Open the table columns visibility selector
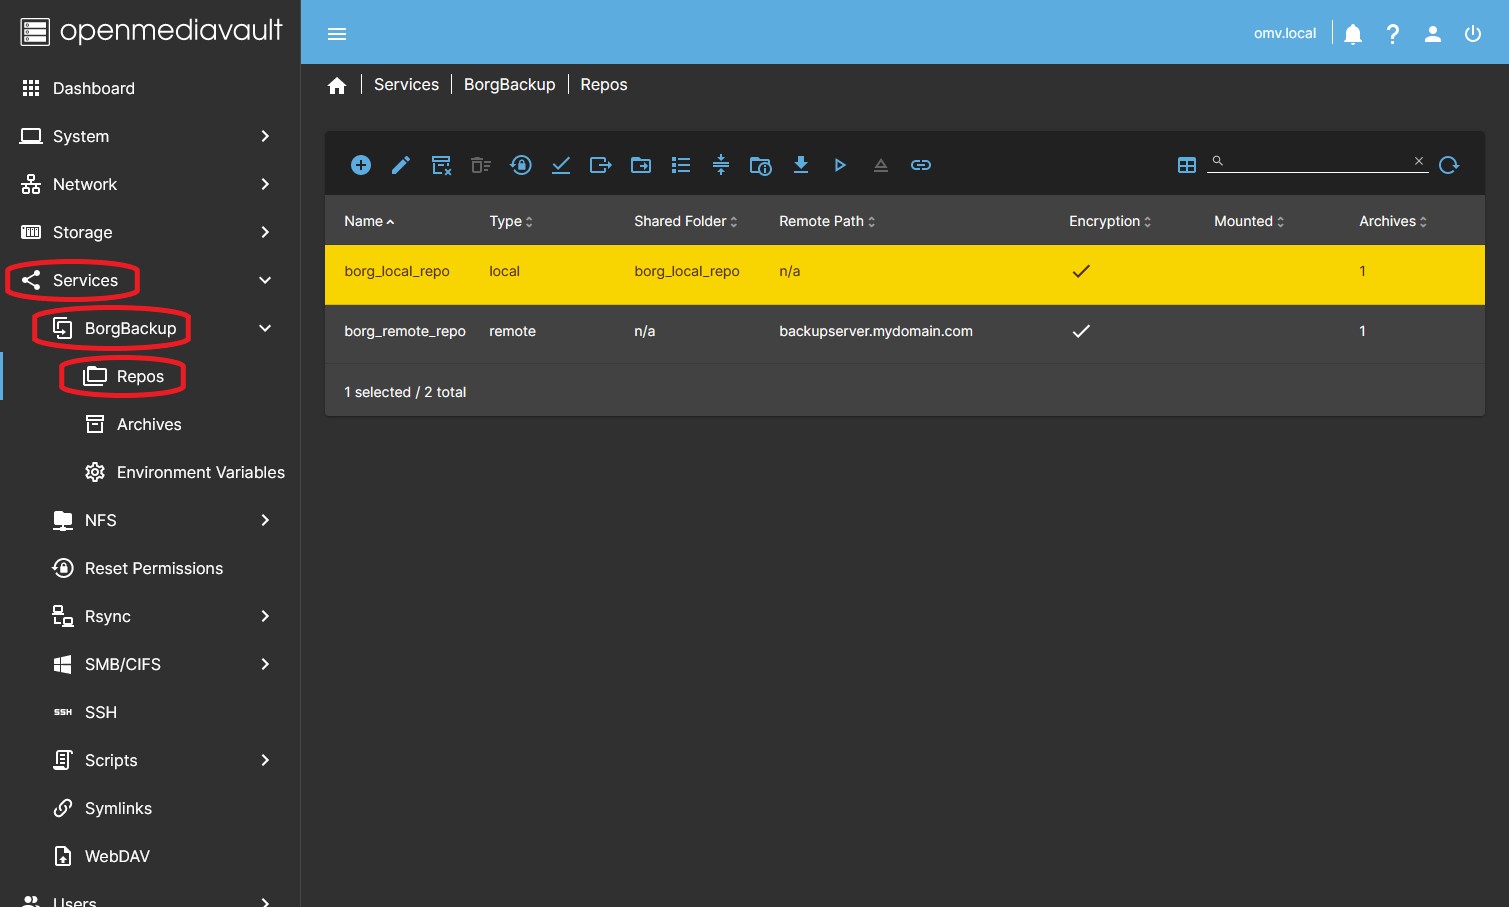The width and height of the screenshot is (1509, 907). [1187, 165]
